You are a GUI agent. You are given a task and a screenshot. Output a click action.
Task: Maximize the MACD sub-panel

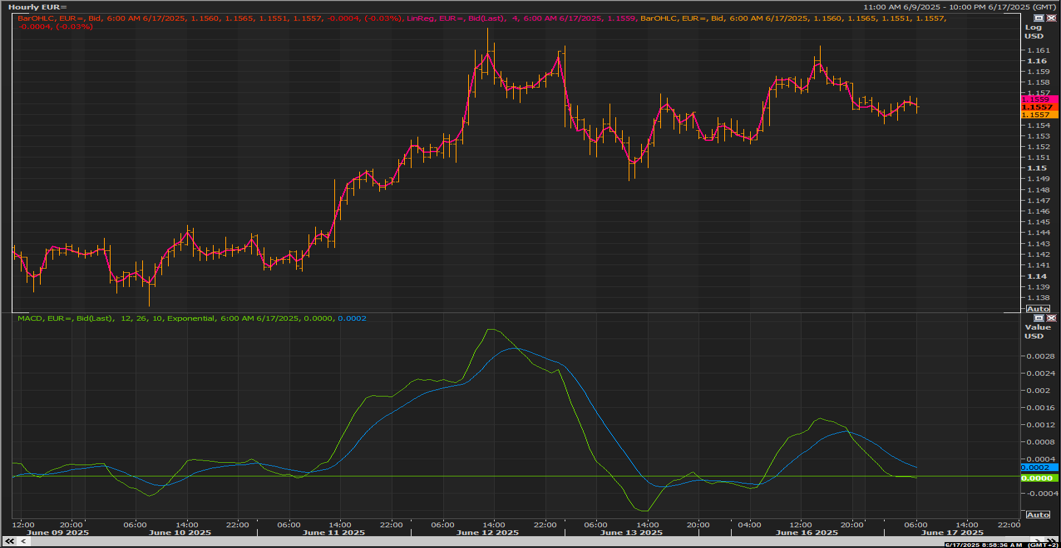tap(1039, 318)
